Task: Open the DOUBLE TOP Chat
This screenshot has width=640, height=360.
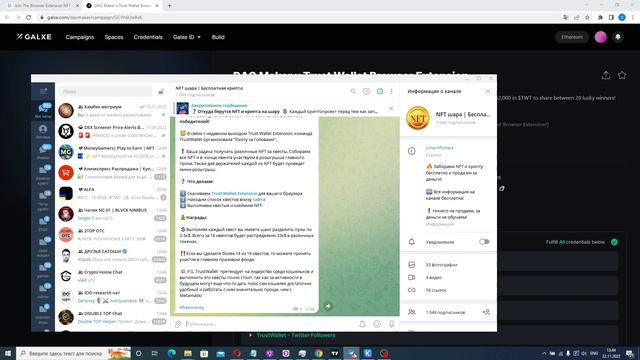Action: pos(112,318)
